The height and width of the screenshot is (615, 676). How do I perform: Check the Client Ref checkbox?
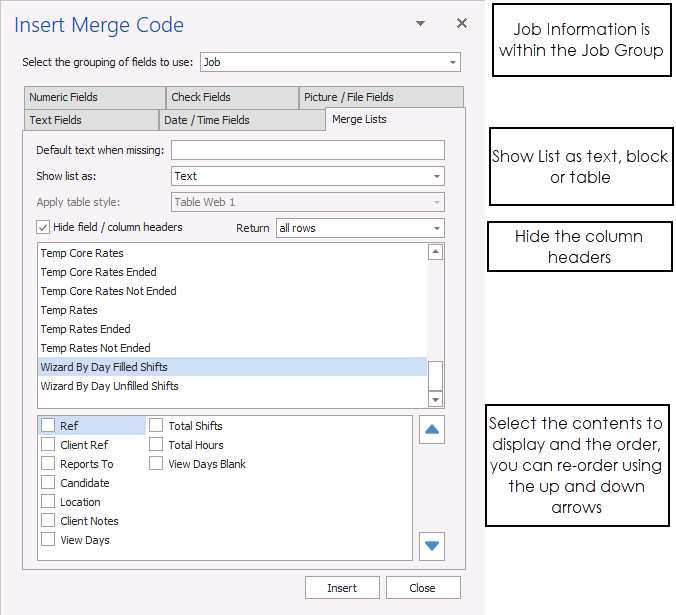click(48, 445)
